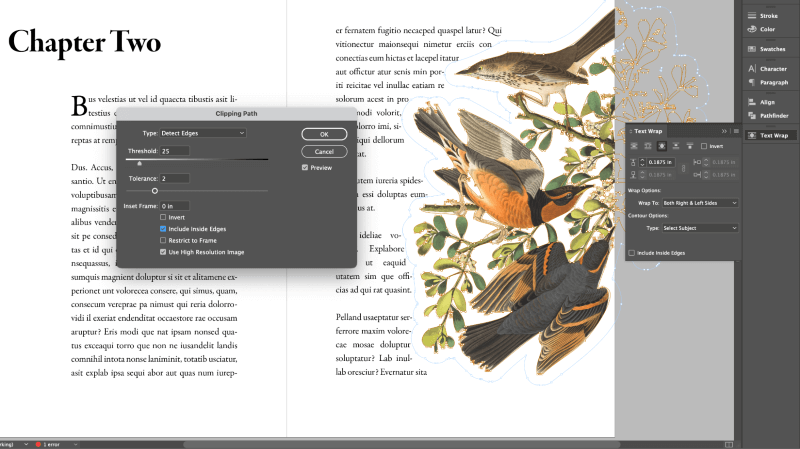Click the '1 error' status text
Screen dimensions: 800x449
click(x=52, y=444)
